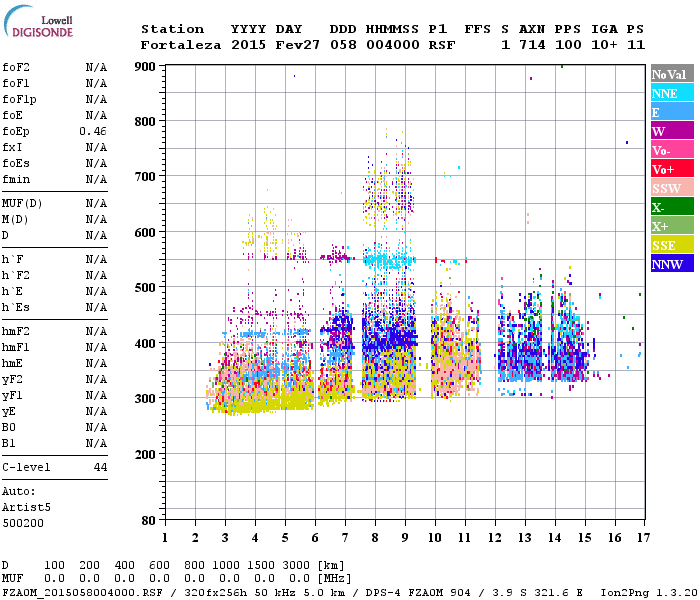This screenshot has height=600, width=700.
Task: Select the Vo+ red legend swatch
Action: pyautogui.click(x=672, y=169)
